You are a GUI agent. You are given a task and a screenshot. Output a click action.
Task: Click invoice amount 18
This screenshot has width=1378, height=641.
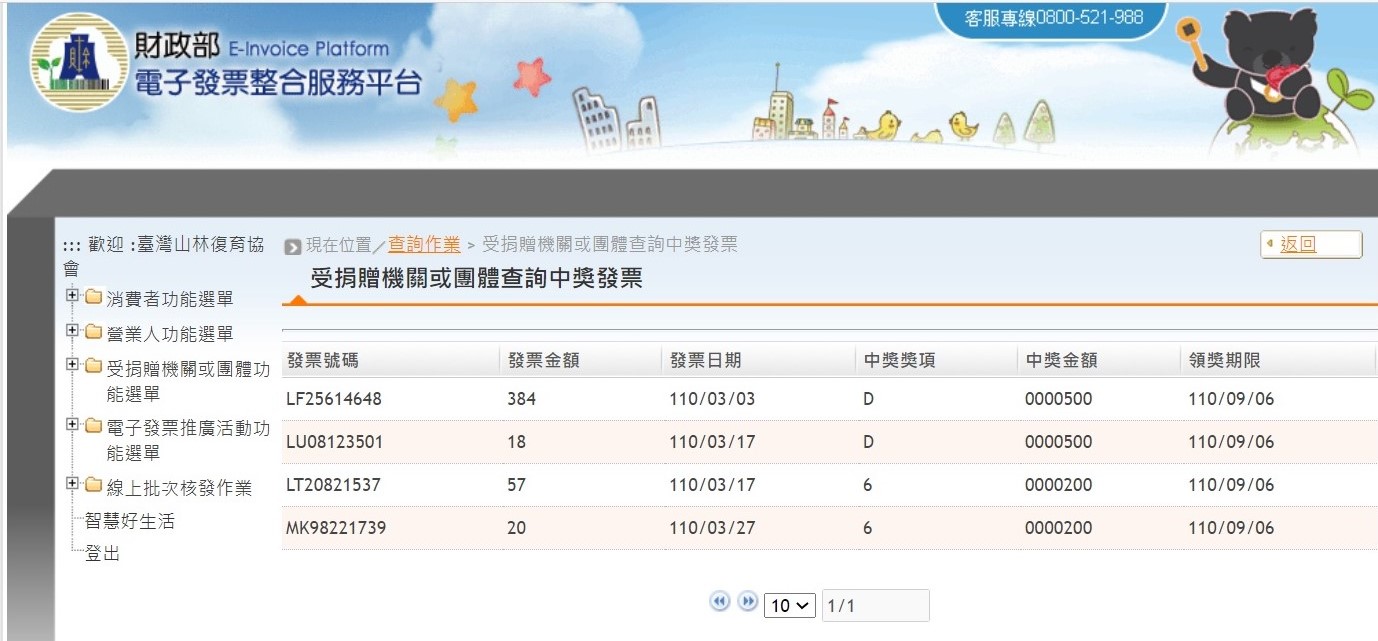(x=516, y=442)
